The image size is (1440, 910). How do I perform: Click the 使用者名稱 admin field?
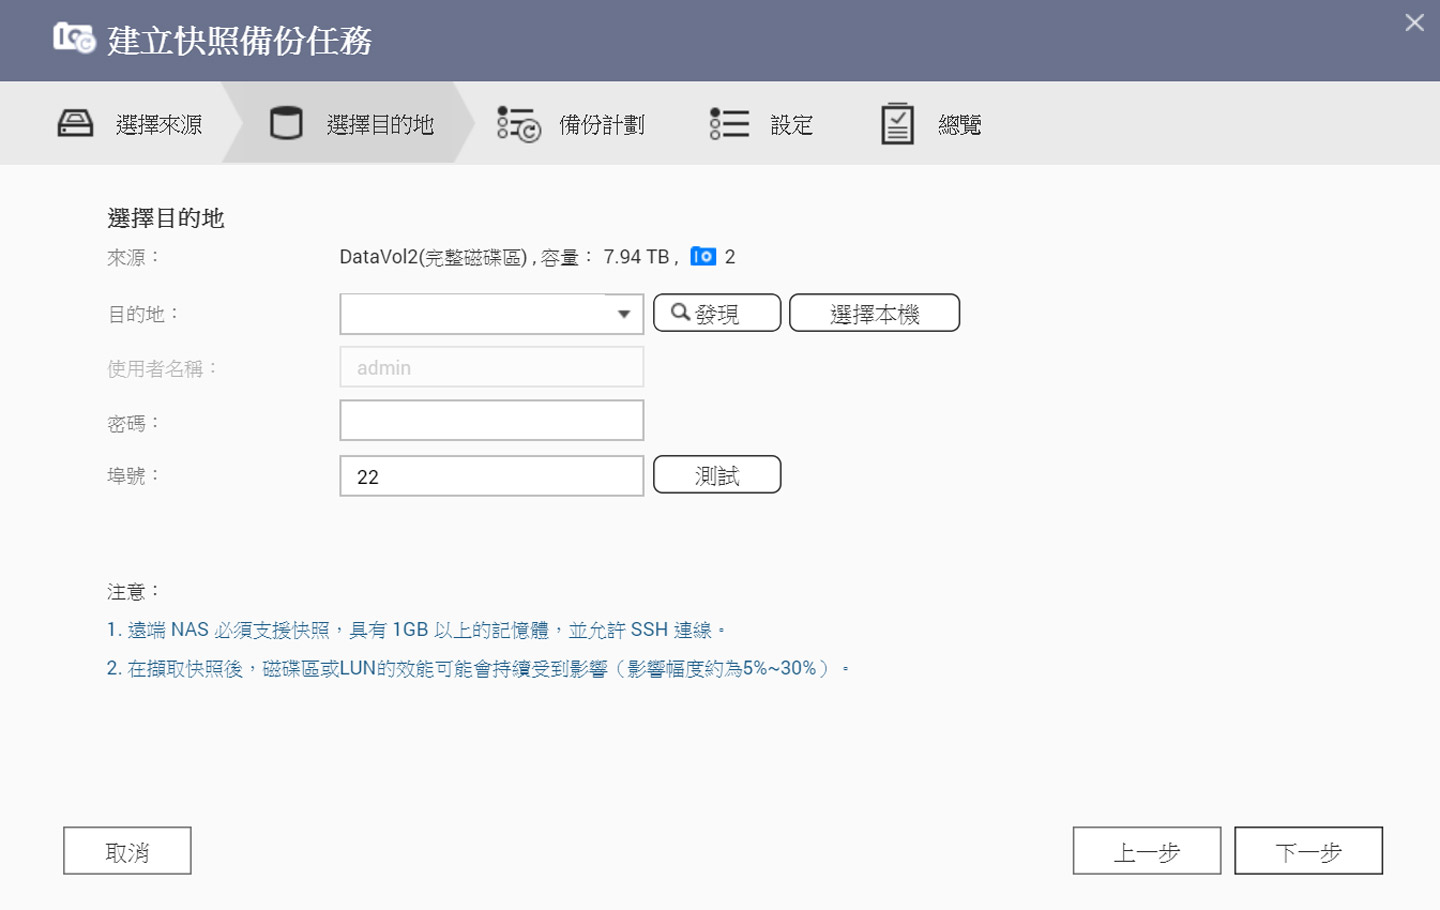click(x=492, y=367)
